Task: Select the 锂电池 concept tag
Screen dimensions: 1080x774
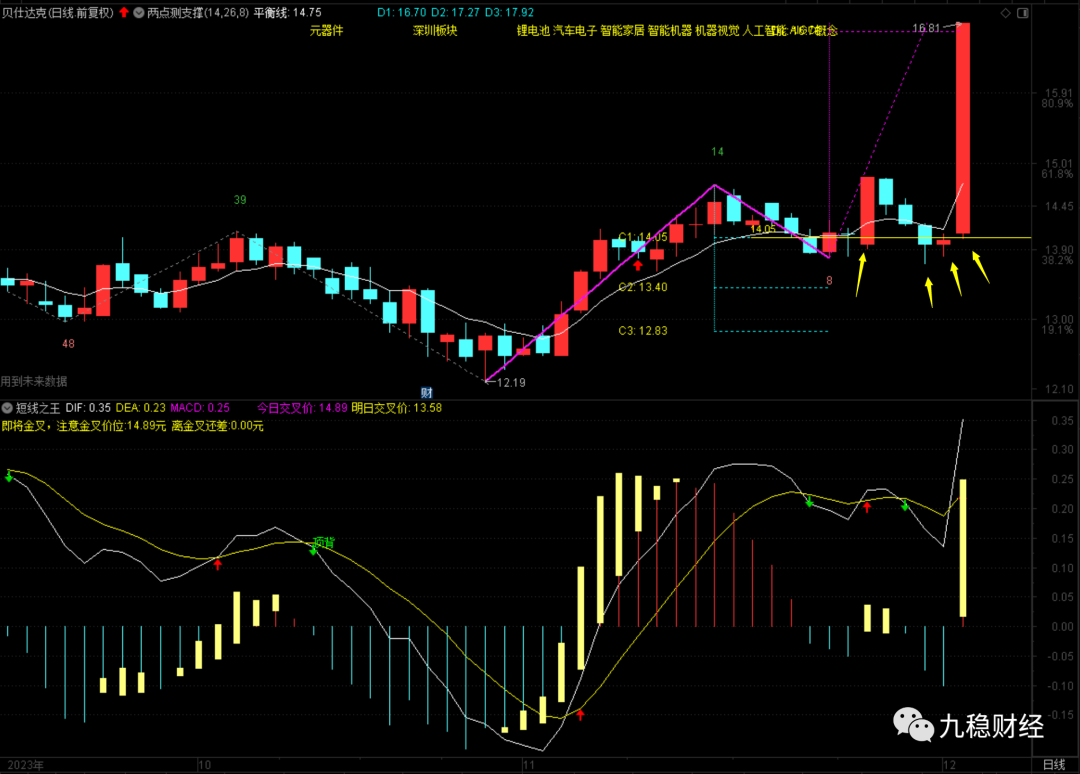Action: (x=532, y=31)
